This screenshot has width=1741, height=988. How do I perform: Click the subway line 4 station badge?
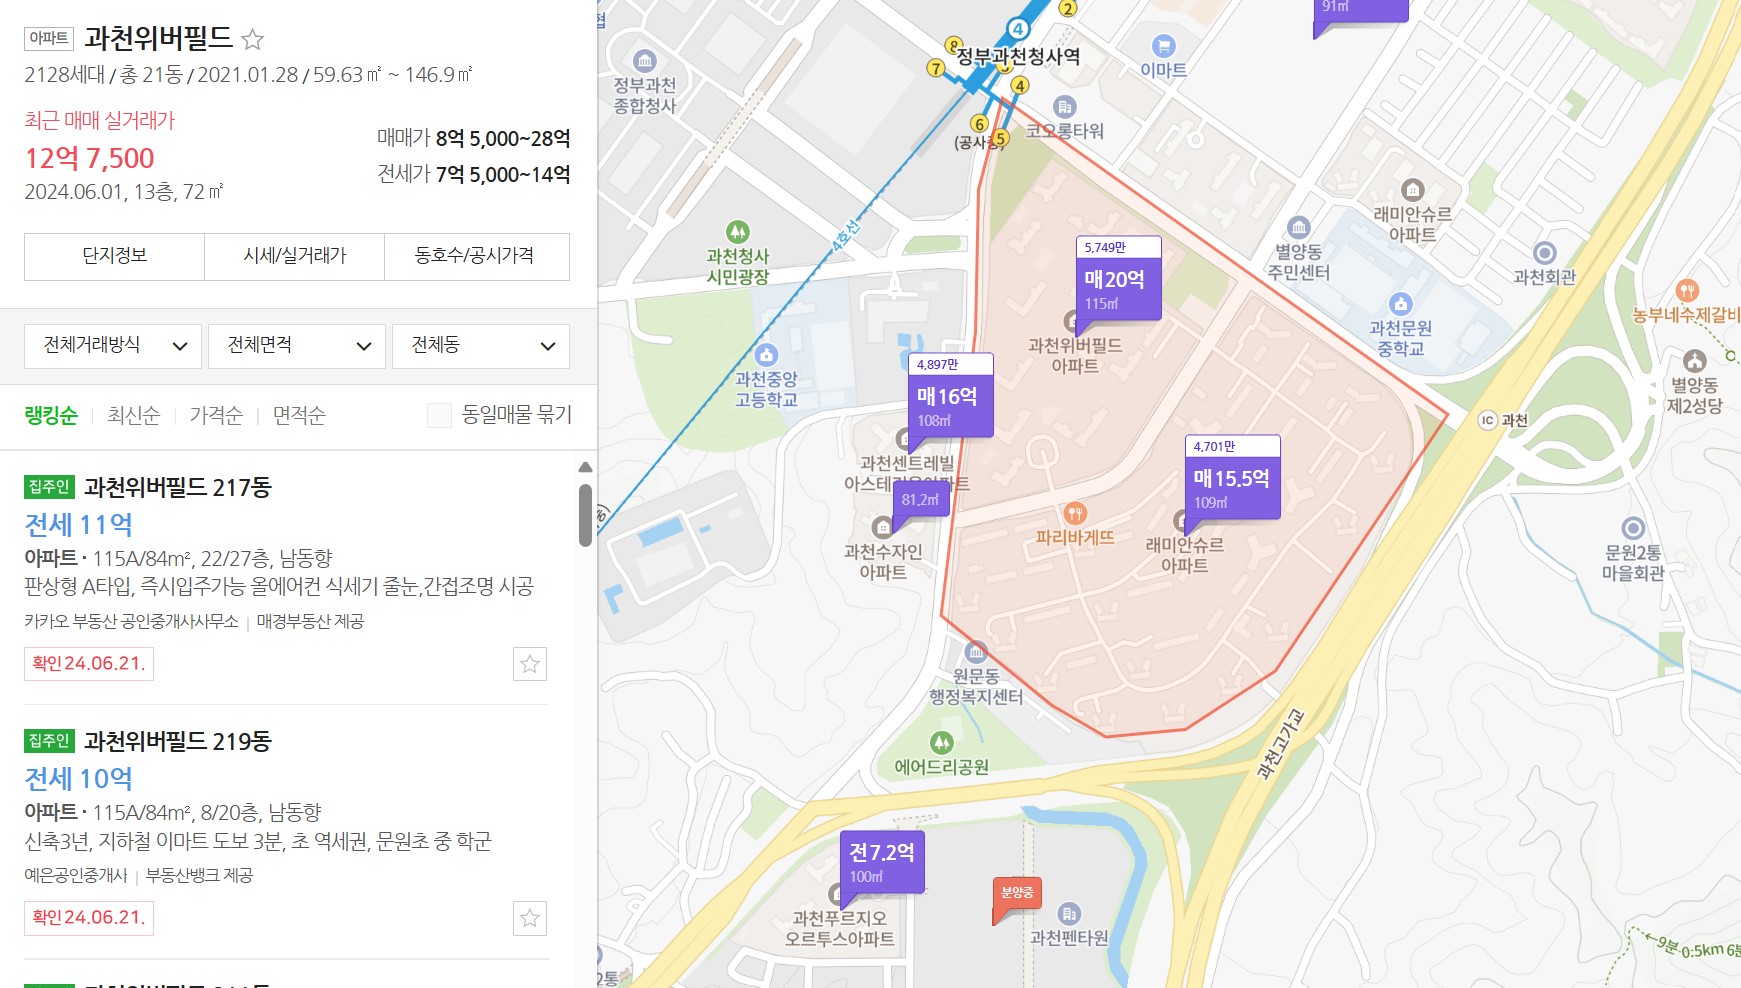[1018, 29]
